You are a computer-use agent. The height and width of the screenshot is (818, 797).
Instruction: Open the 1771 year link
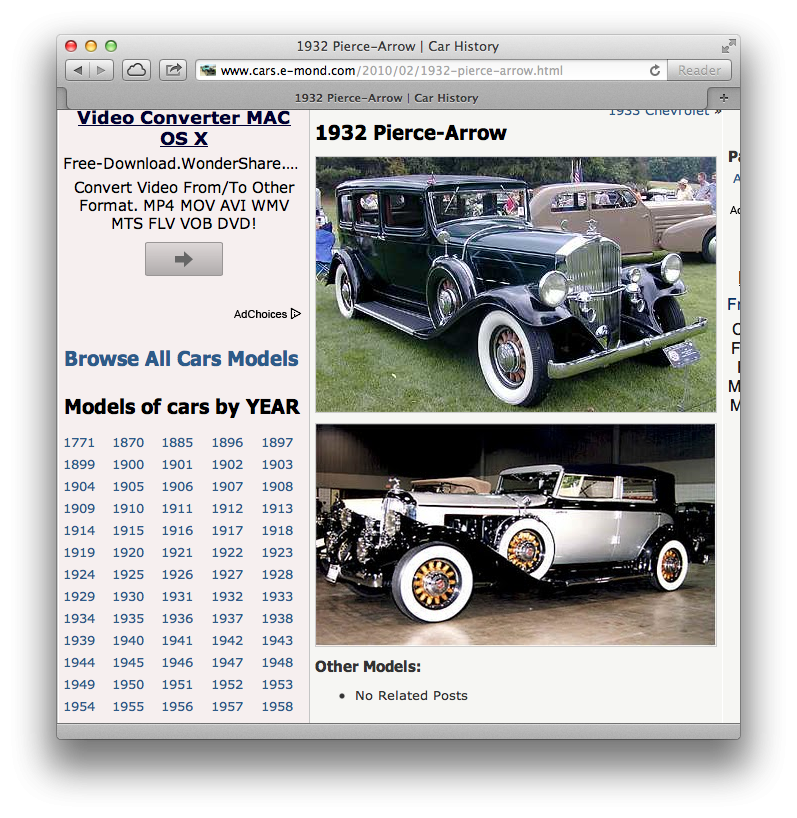coord(79,442)
